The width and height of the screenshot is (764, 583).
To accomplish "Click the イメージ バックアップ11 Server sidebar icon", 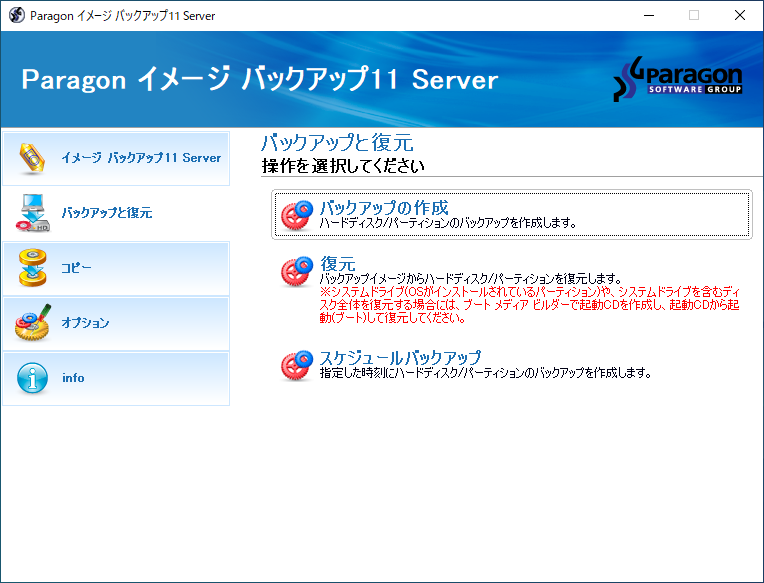I will [x=33, y=158].
